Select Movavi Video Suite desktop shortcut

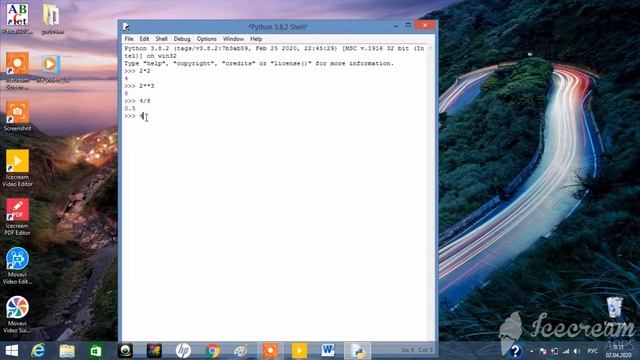pyautogui.click(x=17, y=315)
